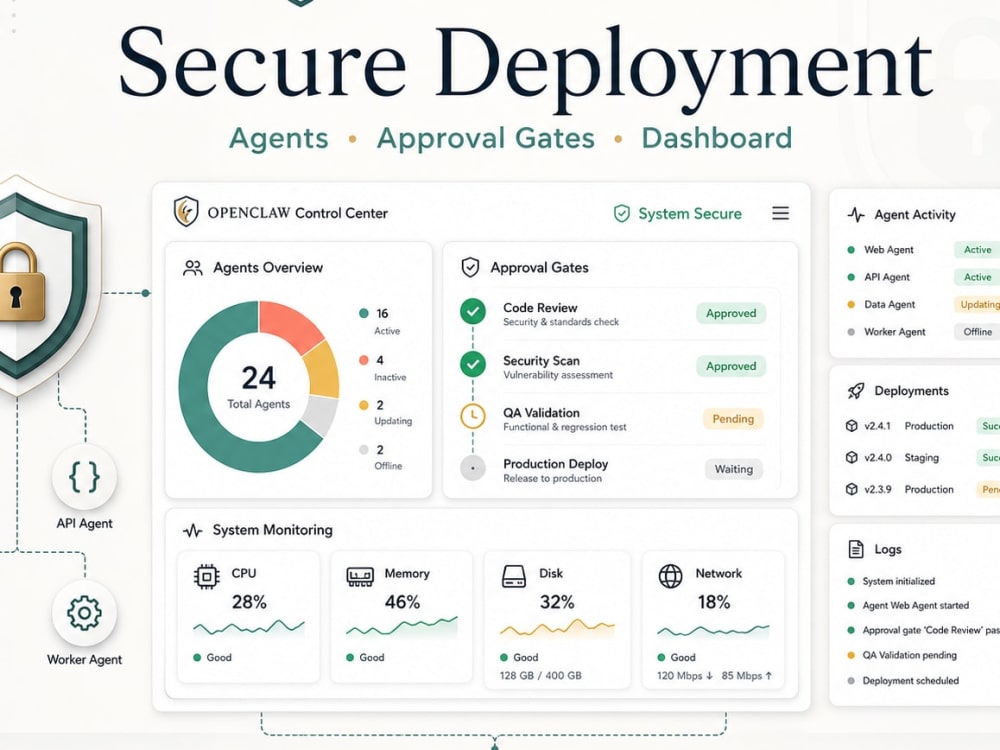Click the Deployments rocket icon
The width and height of the screenshot is (1000, 750).
pyautogui.click(x=856, y=391)
